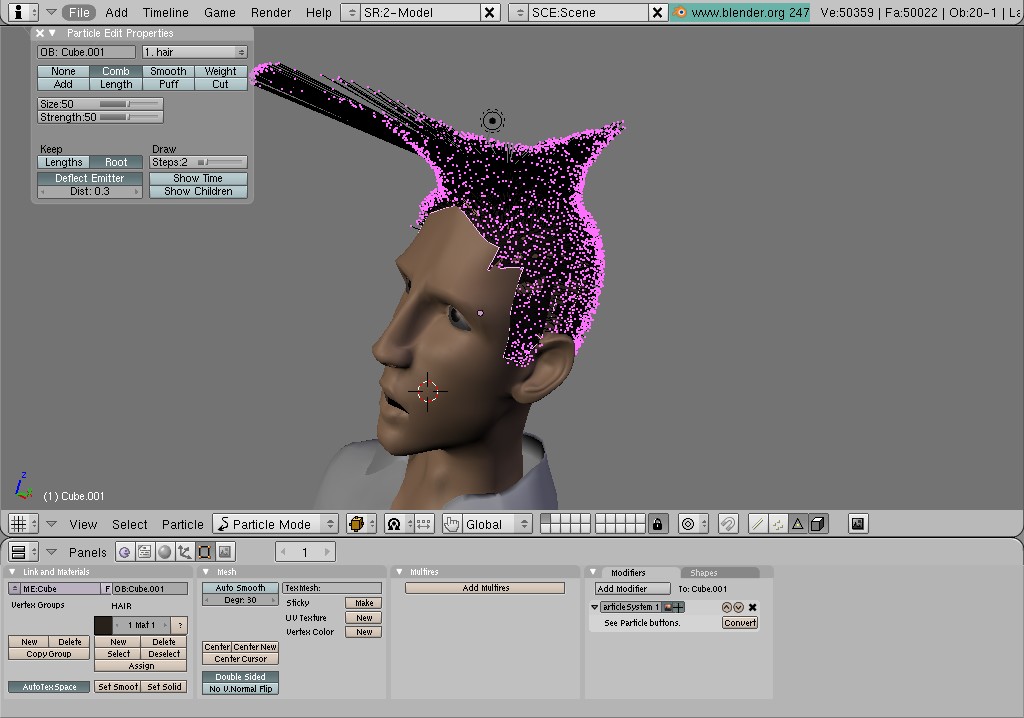Adjust the Size:50 brush slider
This screenshot has height=718, width=1024.
click(x=100, y=104)
